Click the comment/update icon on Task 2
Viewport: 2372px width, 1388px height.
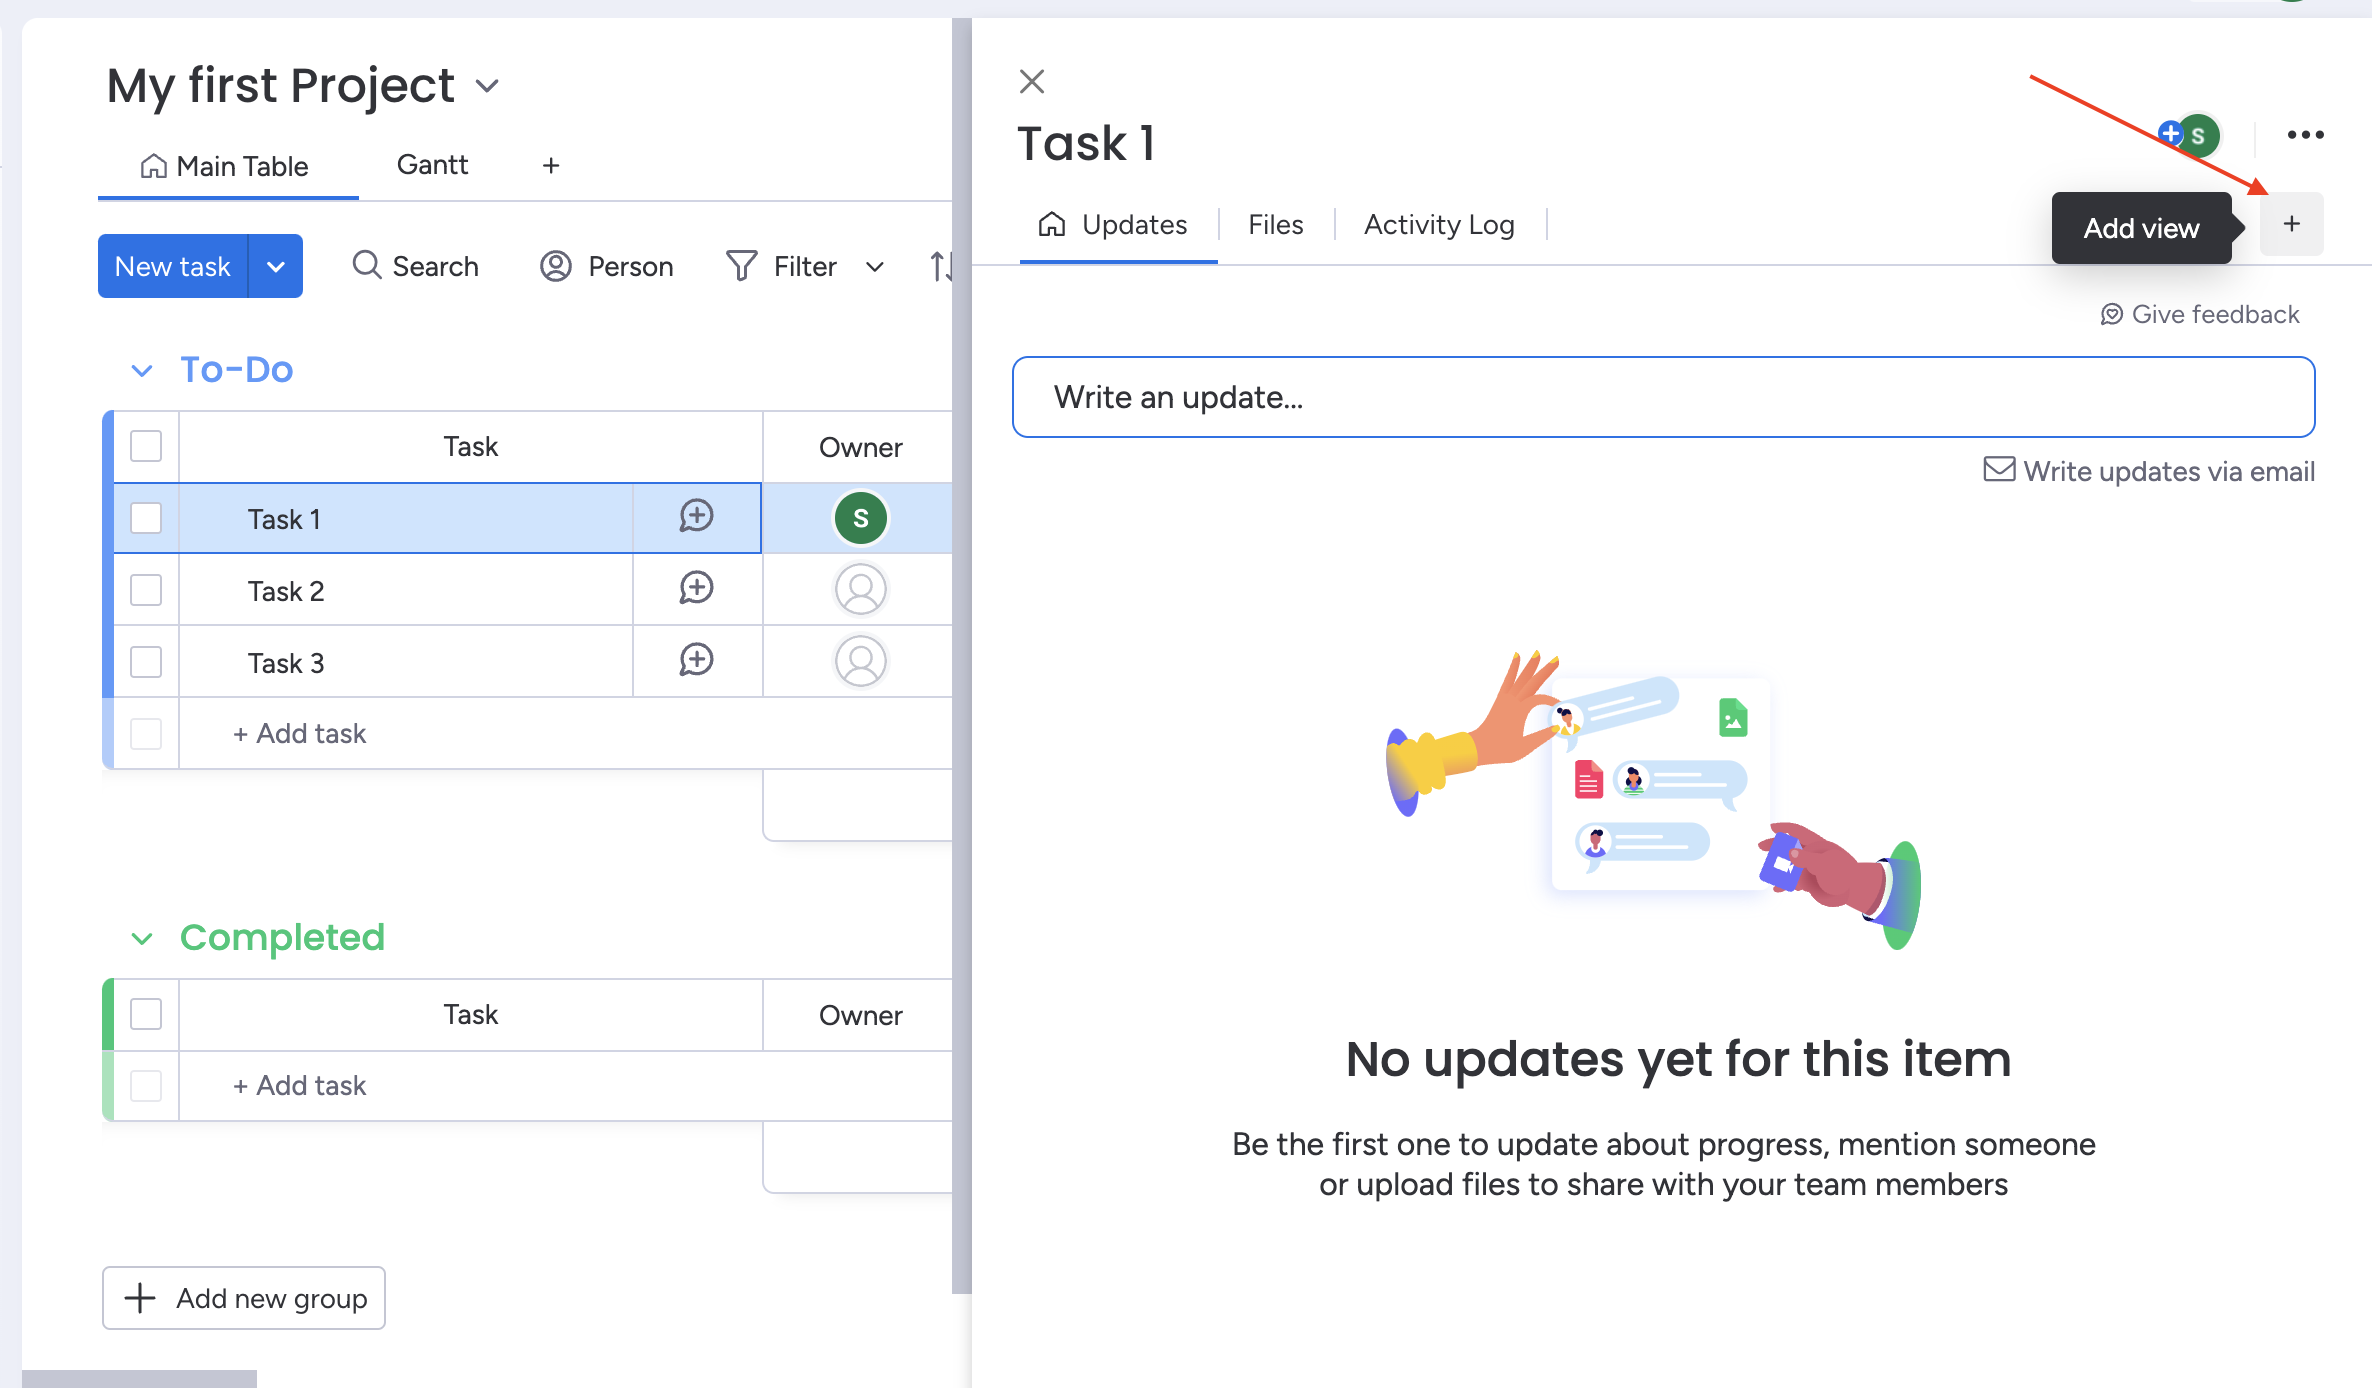coord(695,590)
